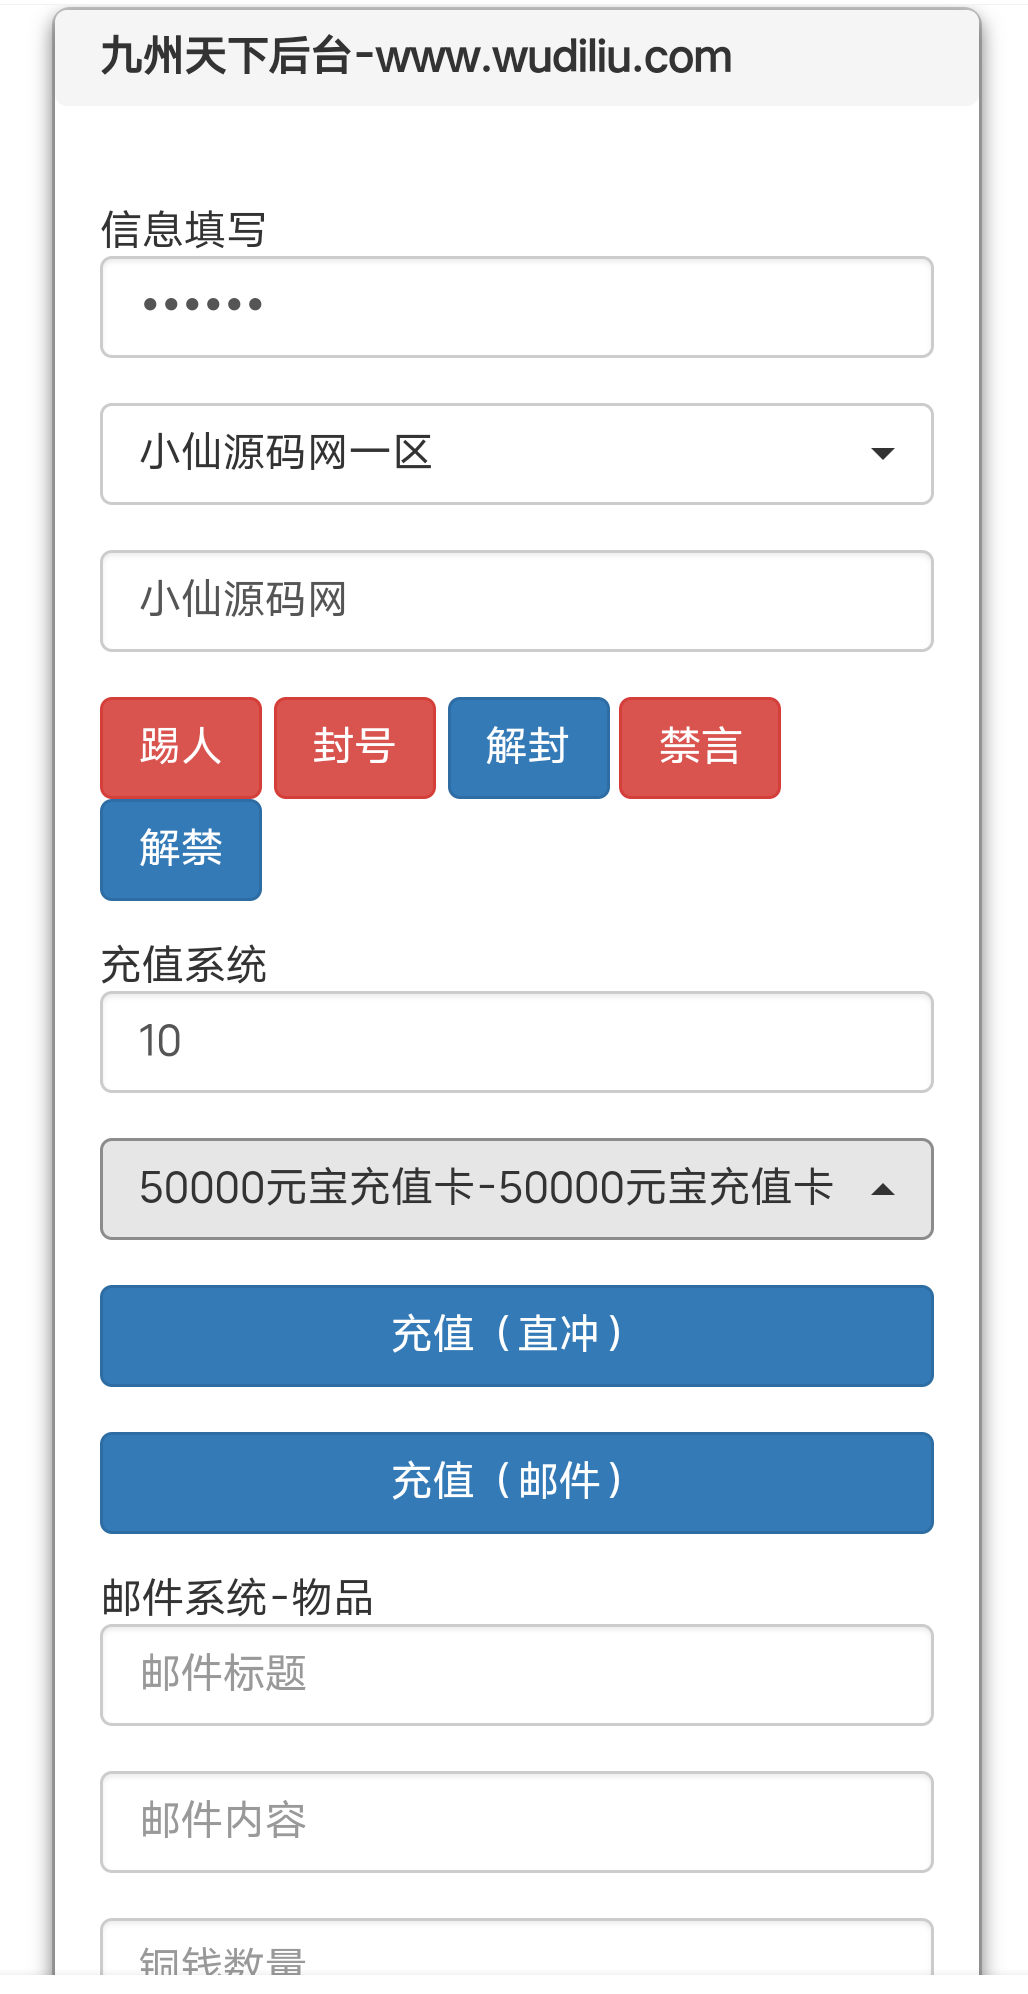
Task: Expand the 50000元宝充值卡 item dropdown
Action: pos(517,1188)
